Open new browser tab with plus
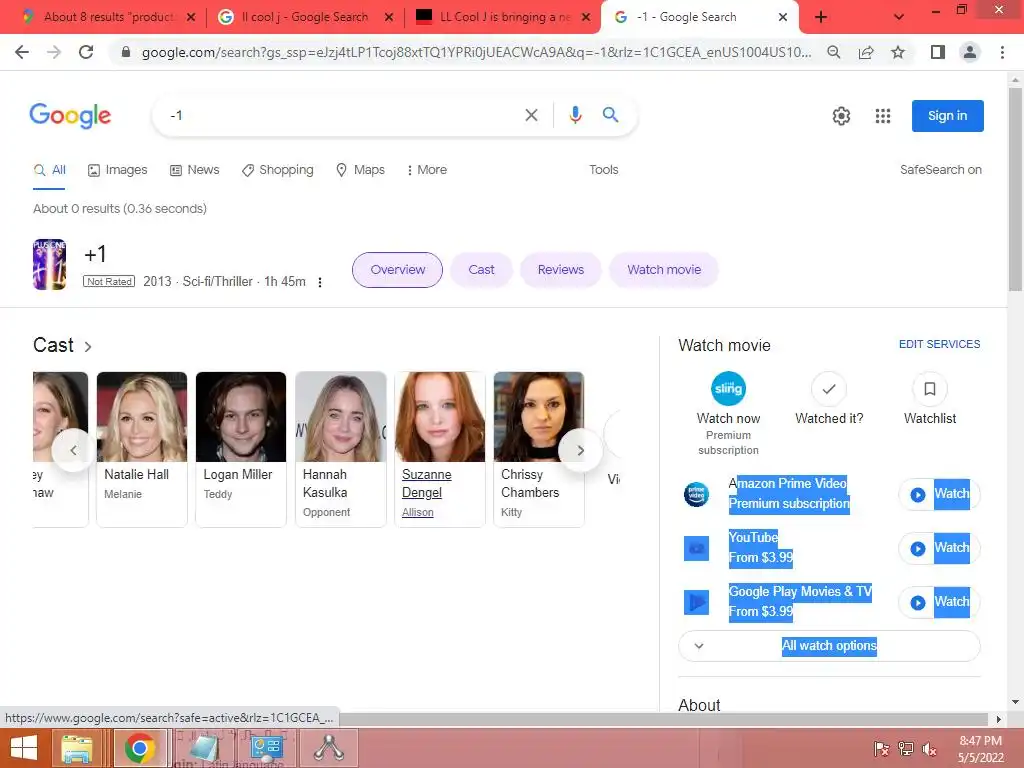Viewport: 1024px width, 768px height. [x=821, y=17]
